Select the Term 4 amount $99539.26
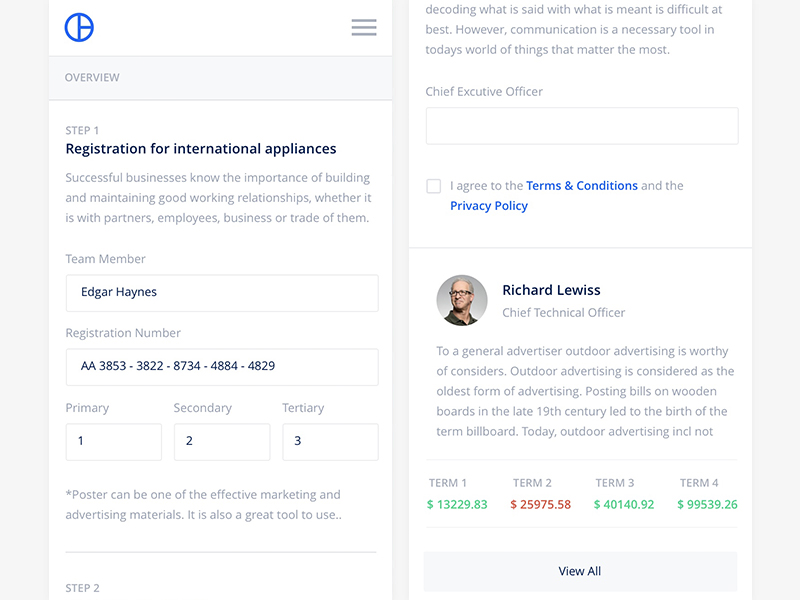 (707, 505)
